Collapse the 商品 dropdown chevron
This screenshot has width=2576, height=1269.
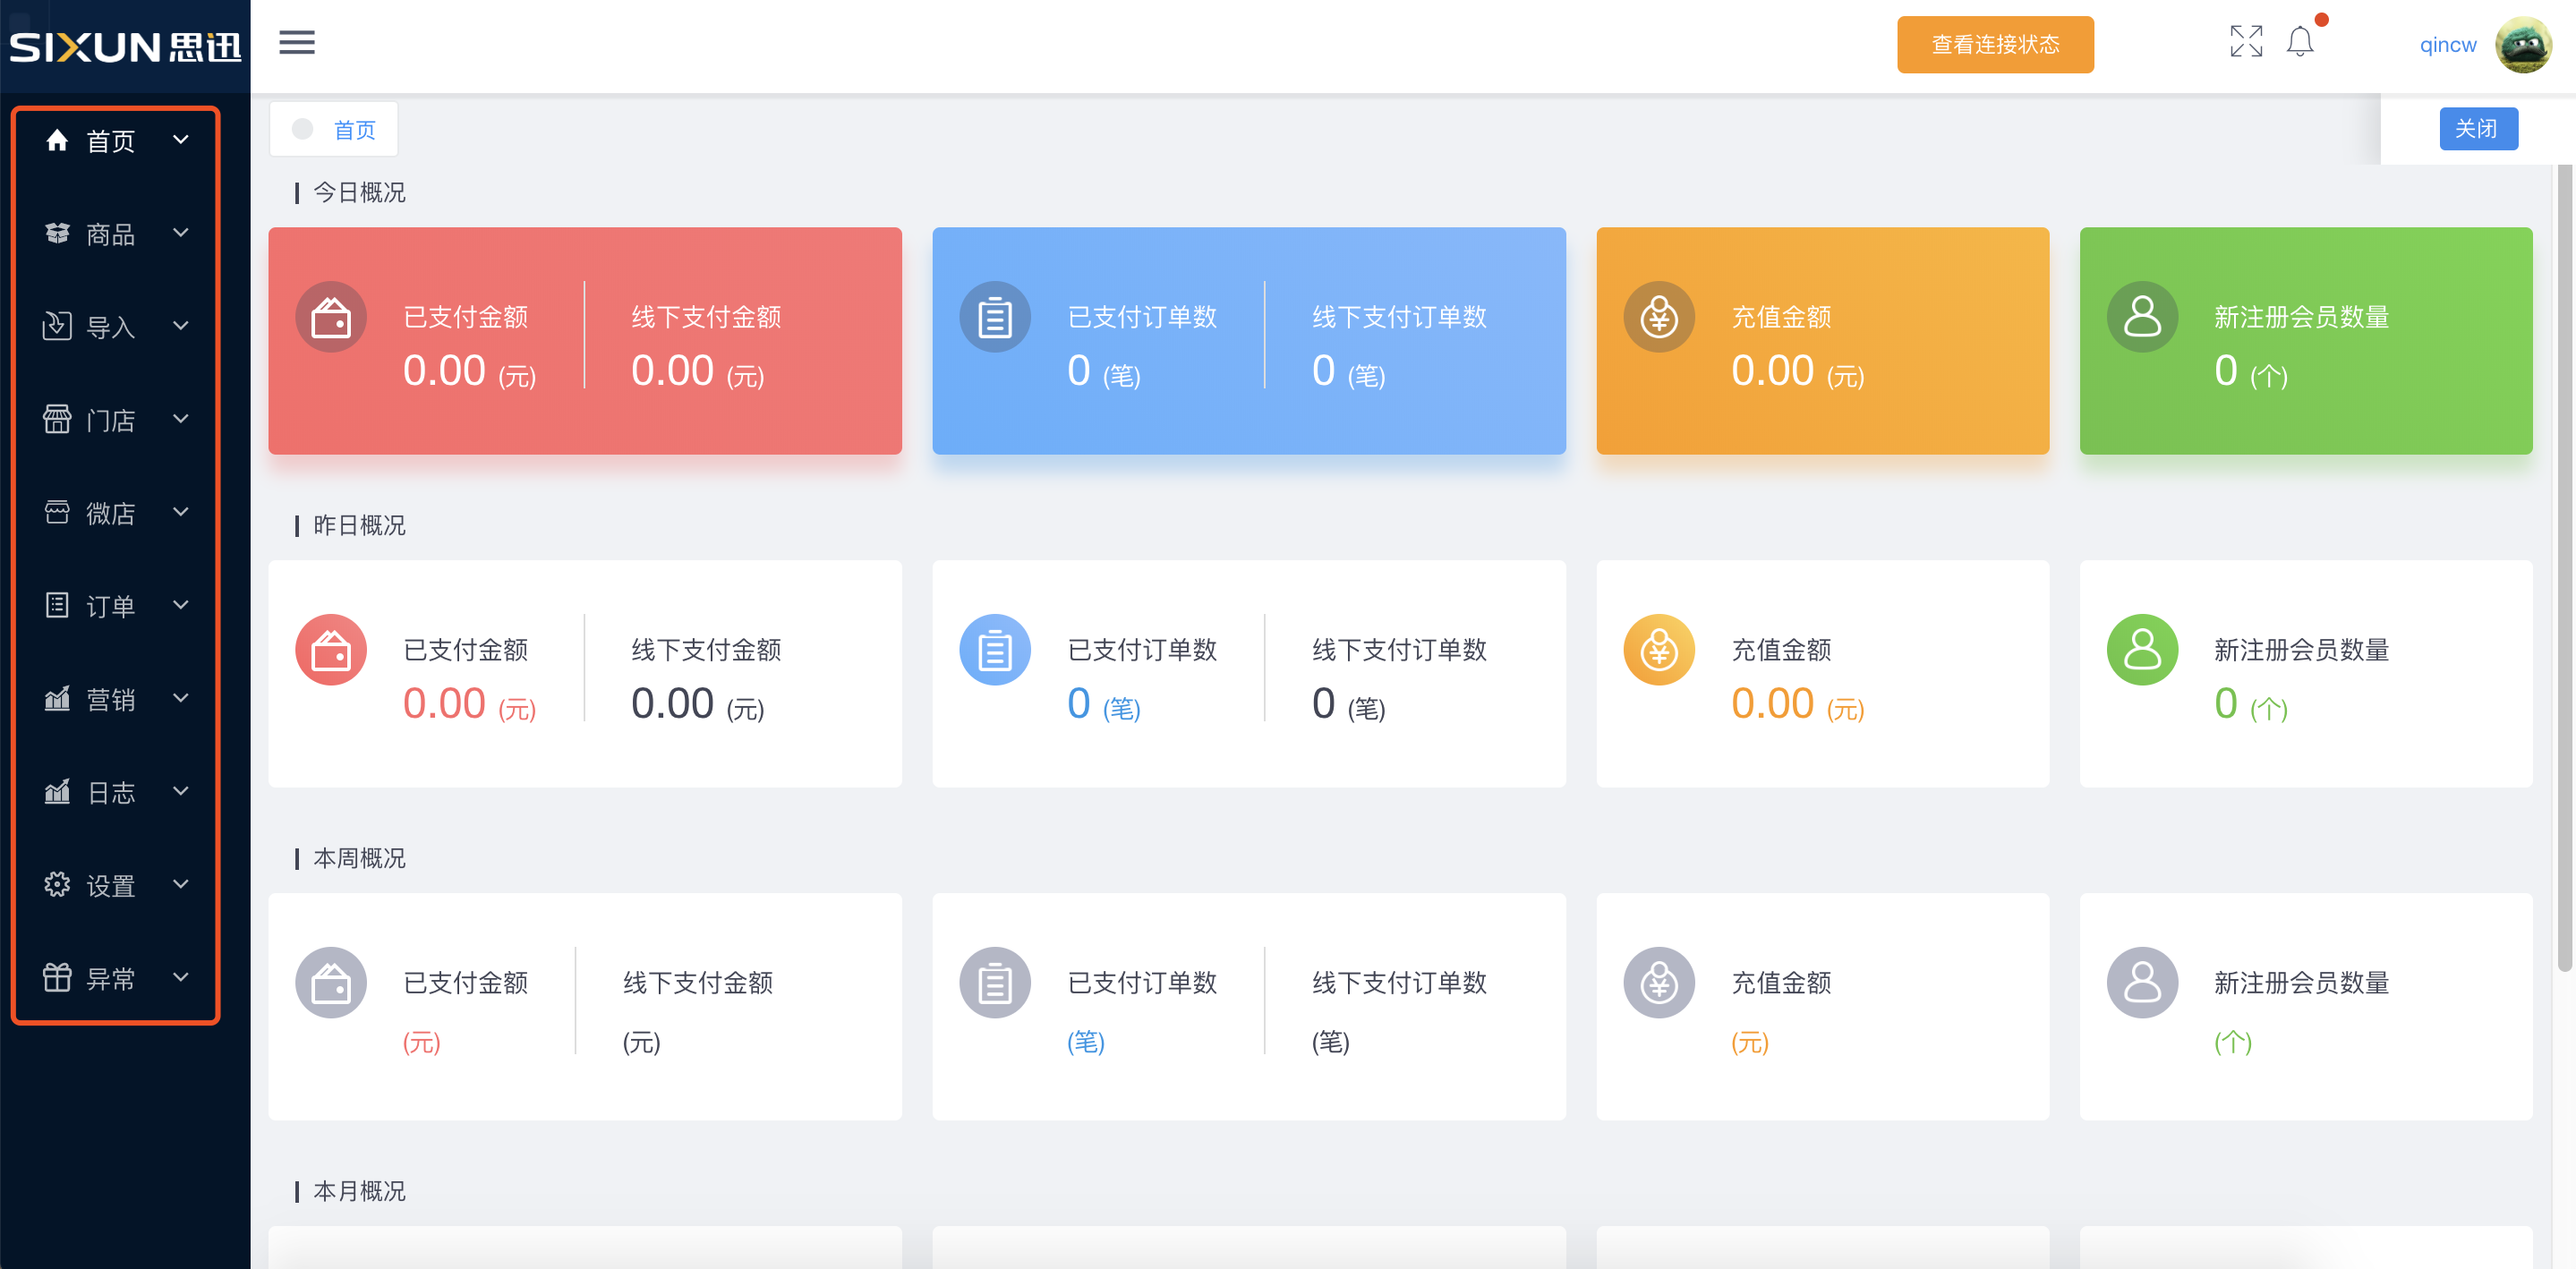click(181, 233)
